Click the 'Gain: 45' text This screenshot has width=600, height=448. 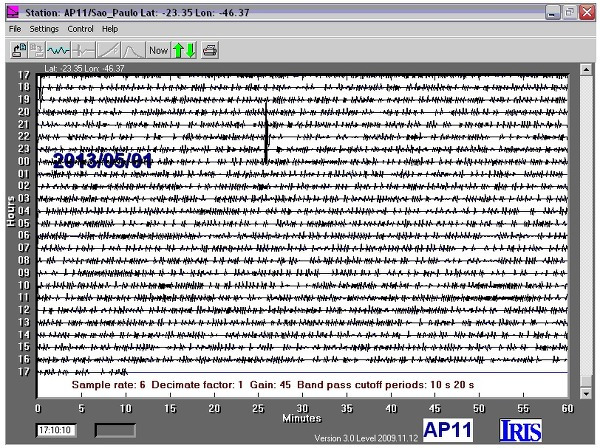click(270, 384)
